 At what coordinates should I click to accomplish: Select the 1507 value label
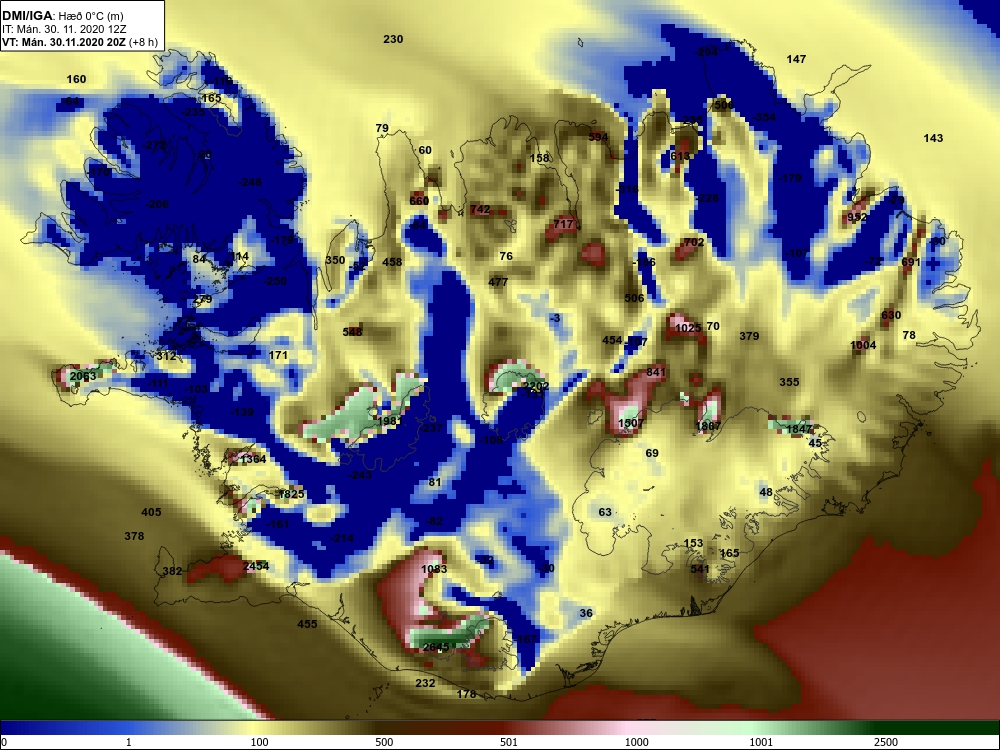[x=631, y=423]
